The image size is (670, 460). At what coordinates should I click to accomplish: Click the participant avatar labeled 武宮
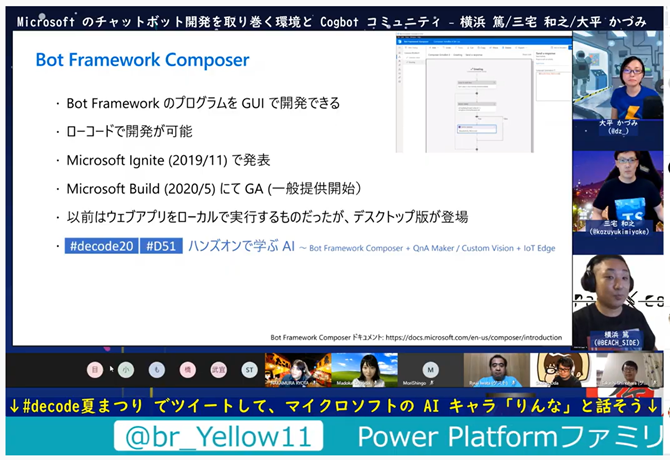click(x=218, y=370)
